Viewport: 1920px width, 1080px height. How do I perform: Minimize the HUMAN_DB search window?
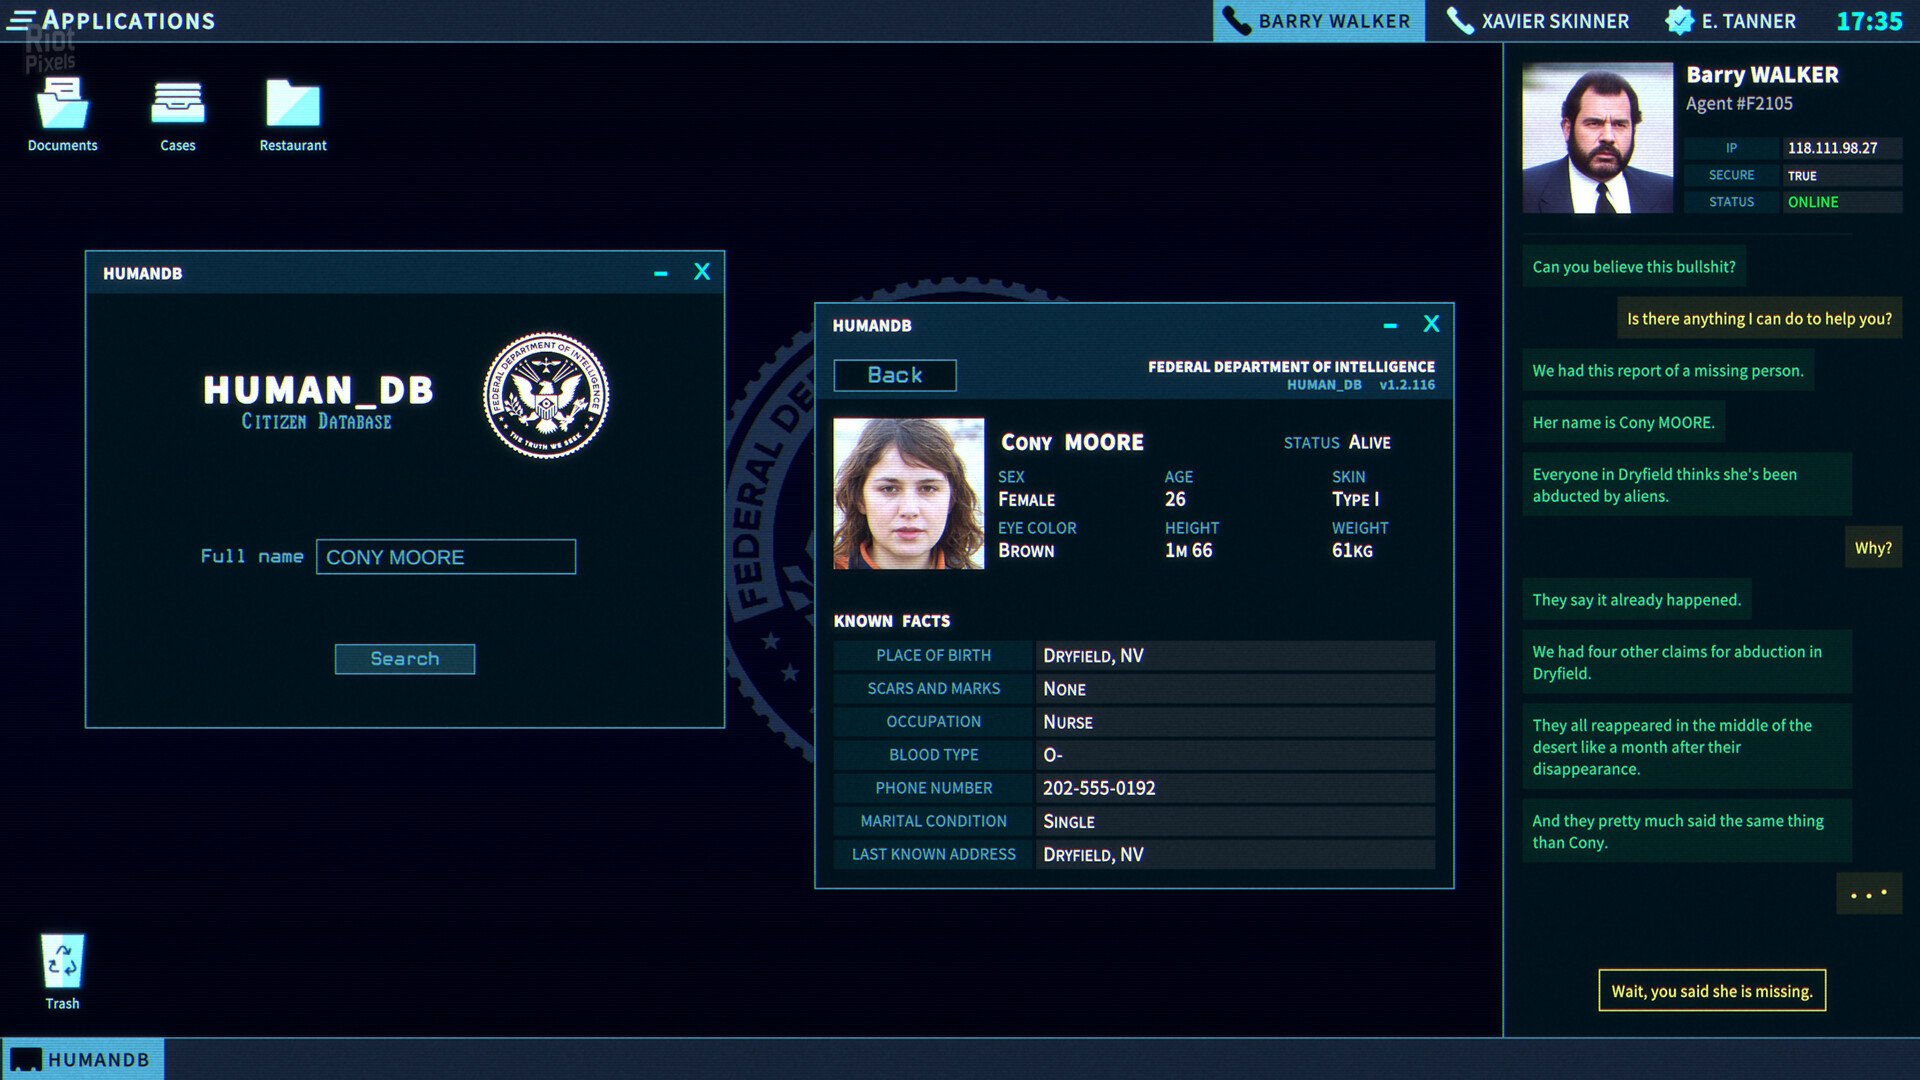click(660, 271)
